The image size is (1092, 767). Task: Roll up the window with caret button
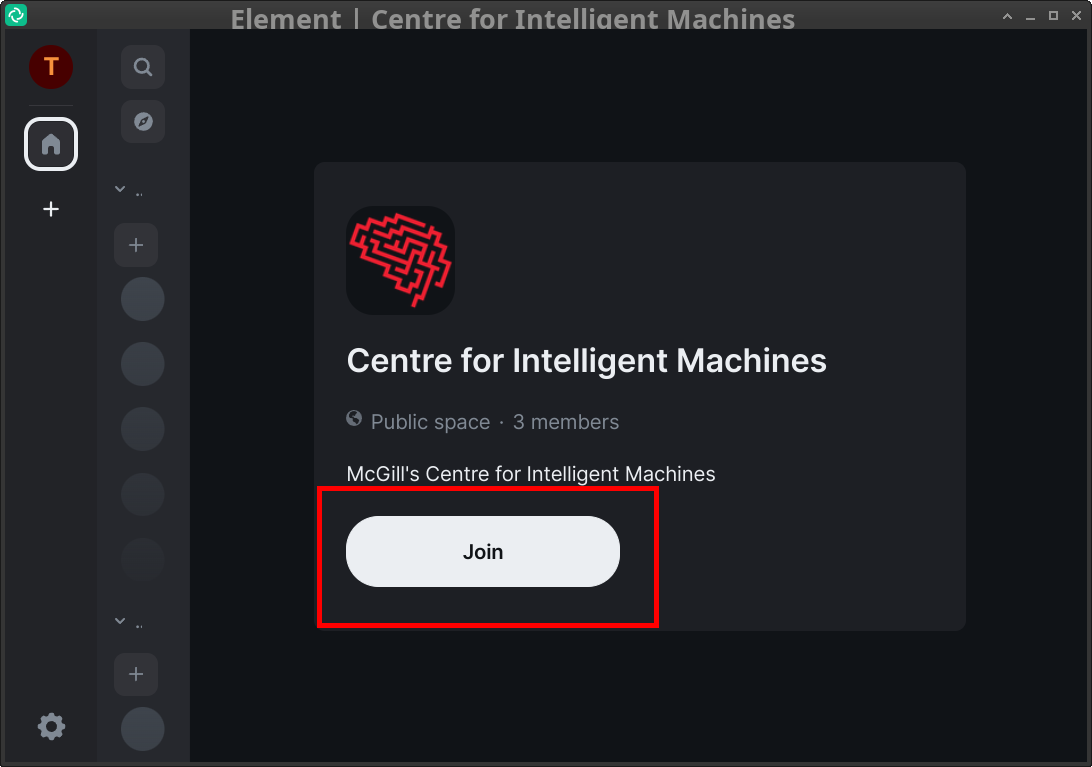(1007, 15)
